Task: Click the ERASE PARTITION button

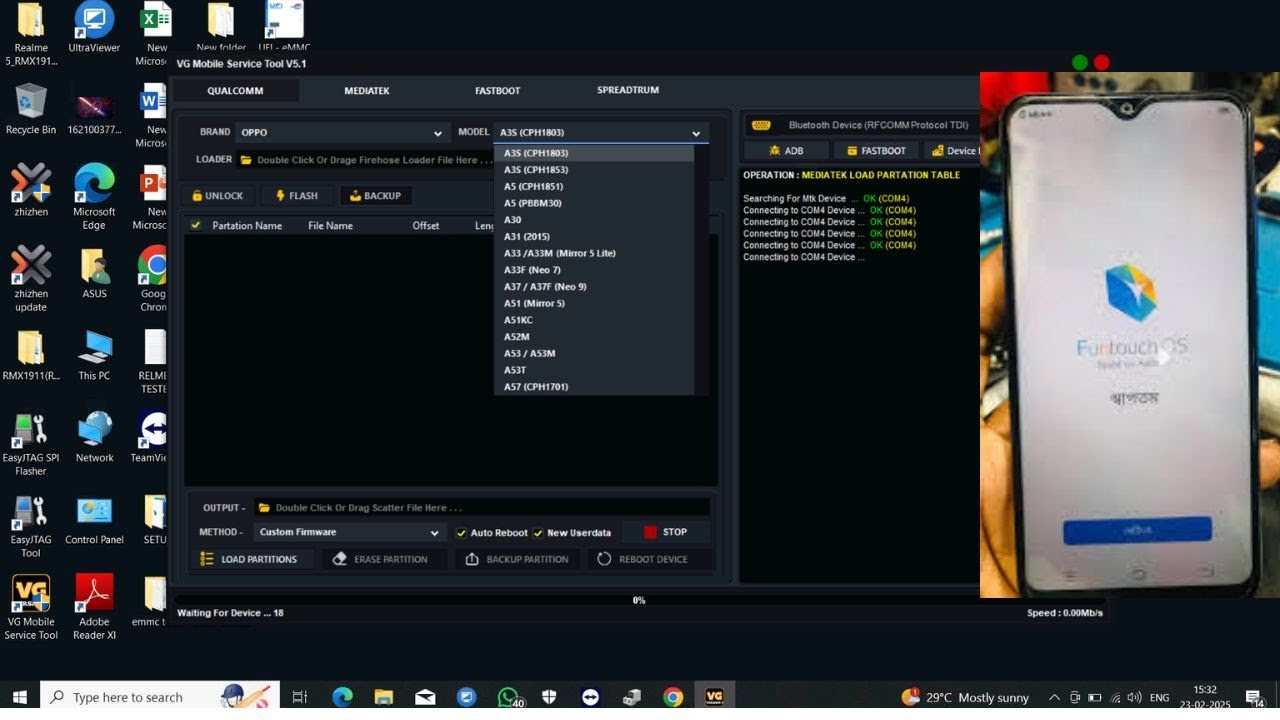Action: click(382, 559)
